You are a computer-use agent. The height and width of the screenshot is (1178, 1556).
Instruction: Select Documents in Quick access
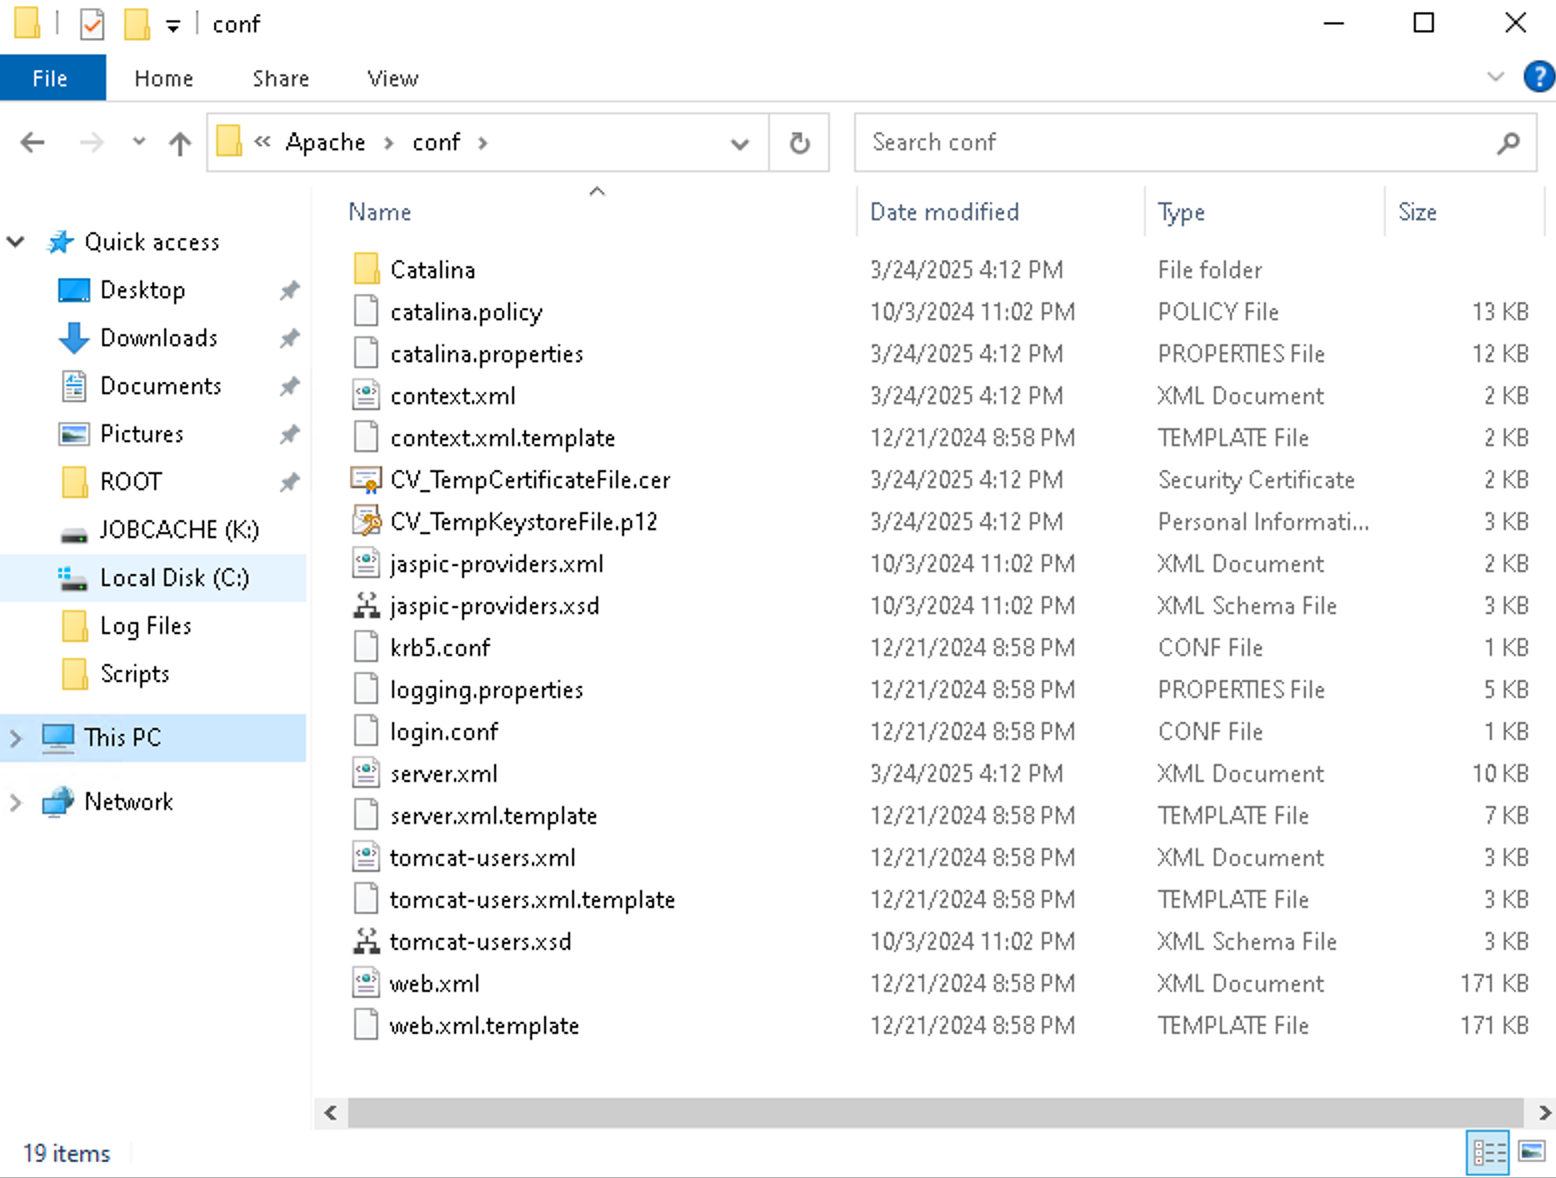[x=160, y=386]
